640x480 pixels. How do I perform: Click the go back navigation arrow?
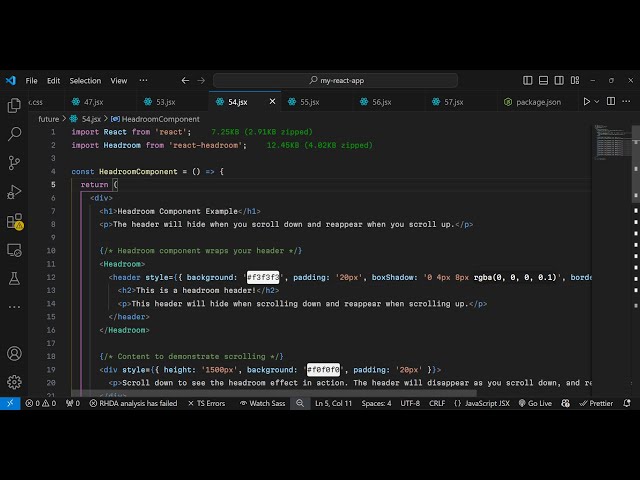click(185, 80)
